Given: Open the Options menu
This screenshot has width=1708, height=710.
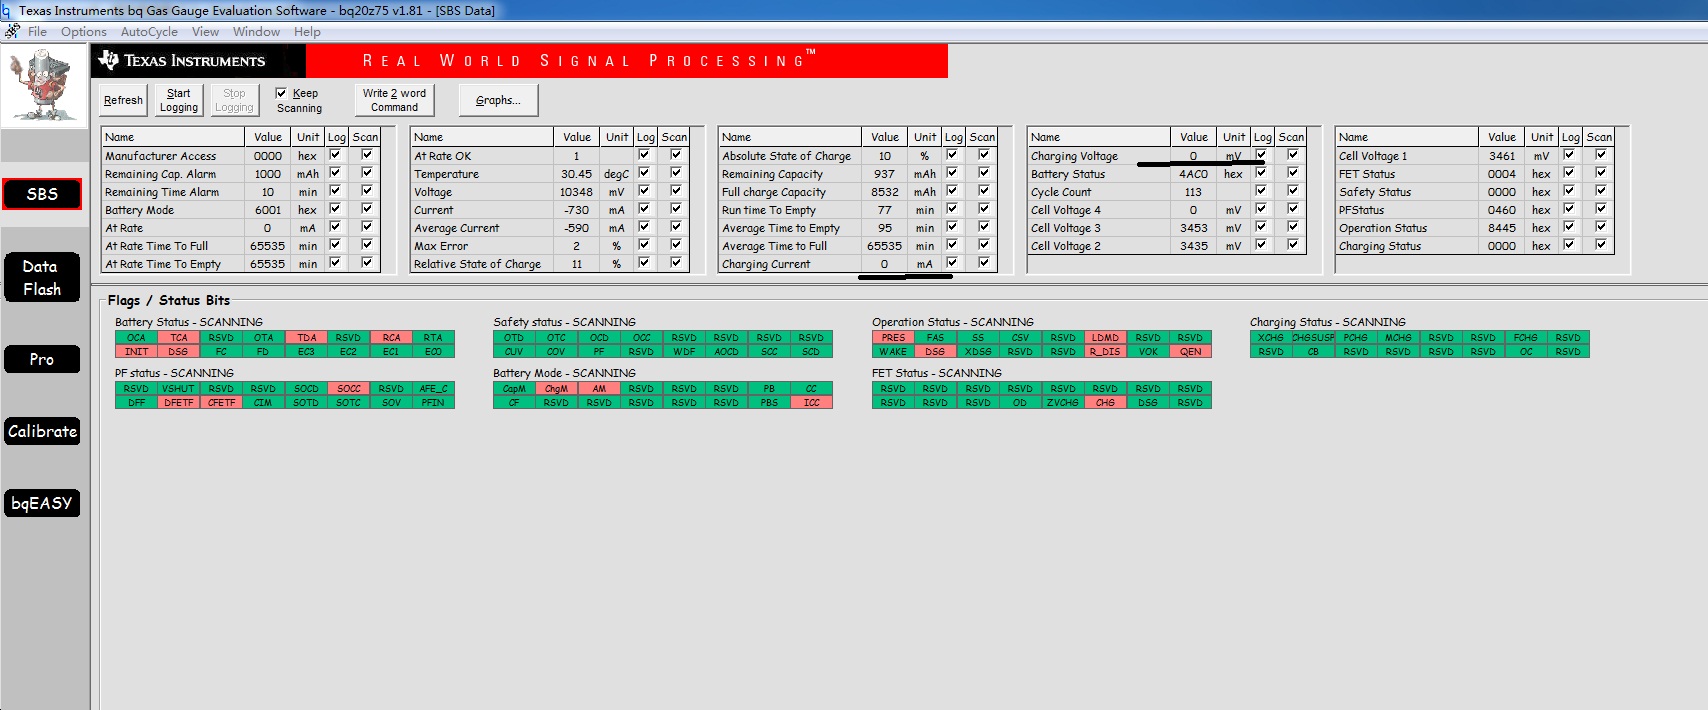Looking at the screenshot, I should [x=84, y=32].
